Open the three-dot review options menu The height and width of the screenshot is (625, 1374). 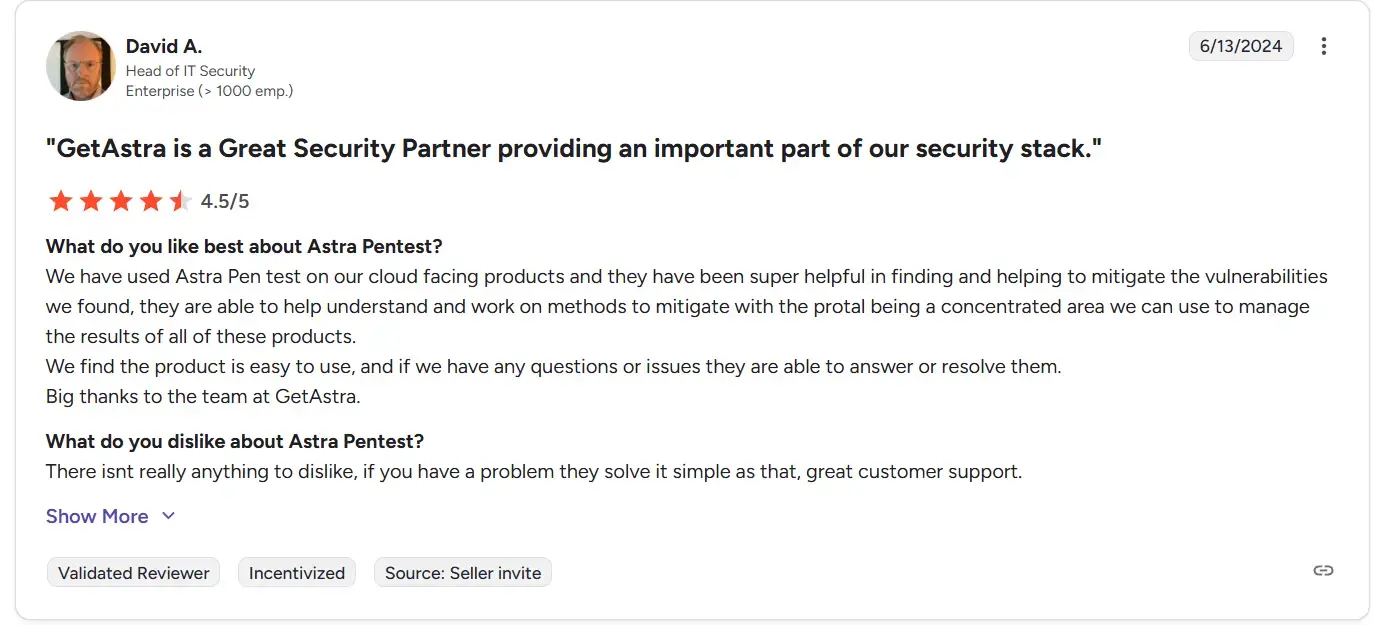[1323, 45]
